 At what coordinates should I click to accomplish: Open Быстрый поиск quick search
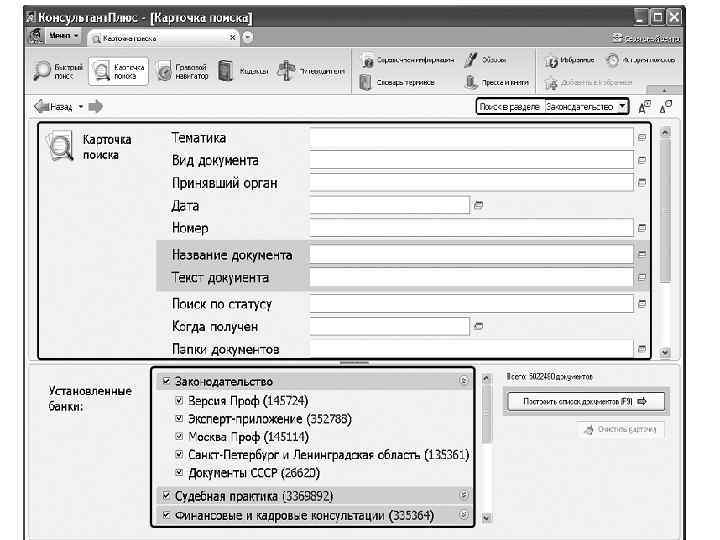click(59, 71)
